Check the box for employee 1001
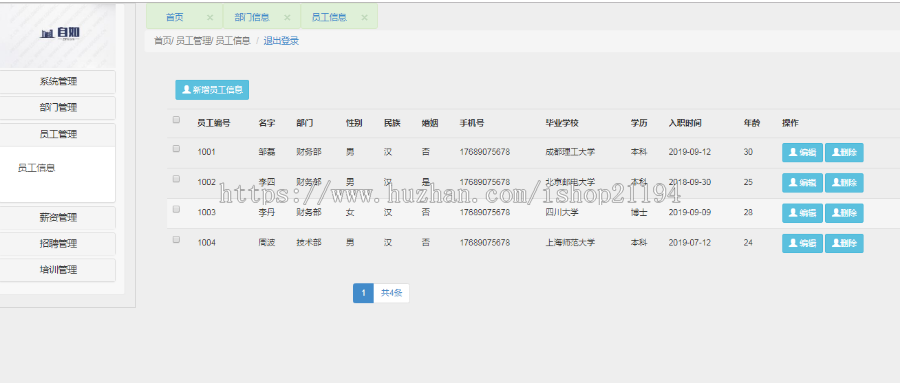This screenshot has width=900, height=383. 176,149
